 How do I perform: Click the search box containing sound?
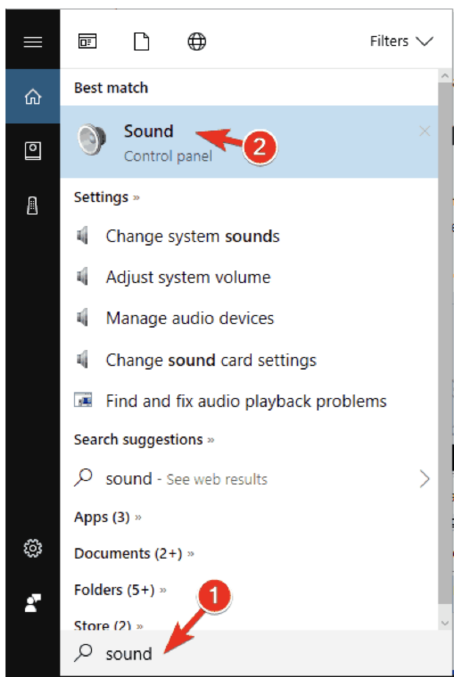256,653
